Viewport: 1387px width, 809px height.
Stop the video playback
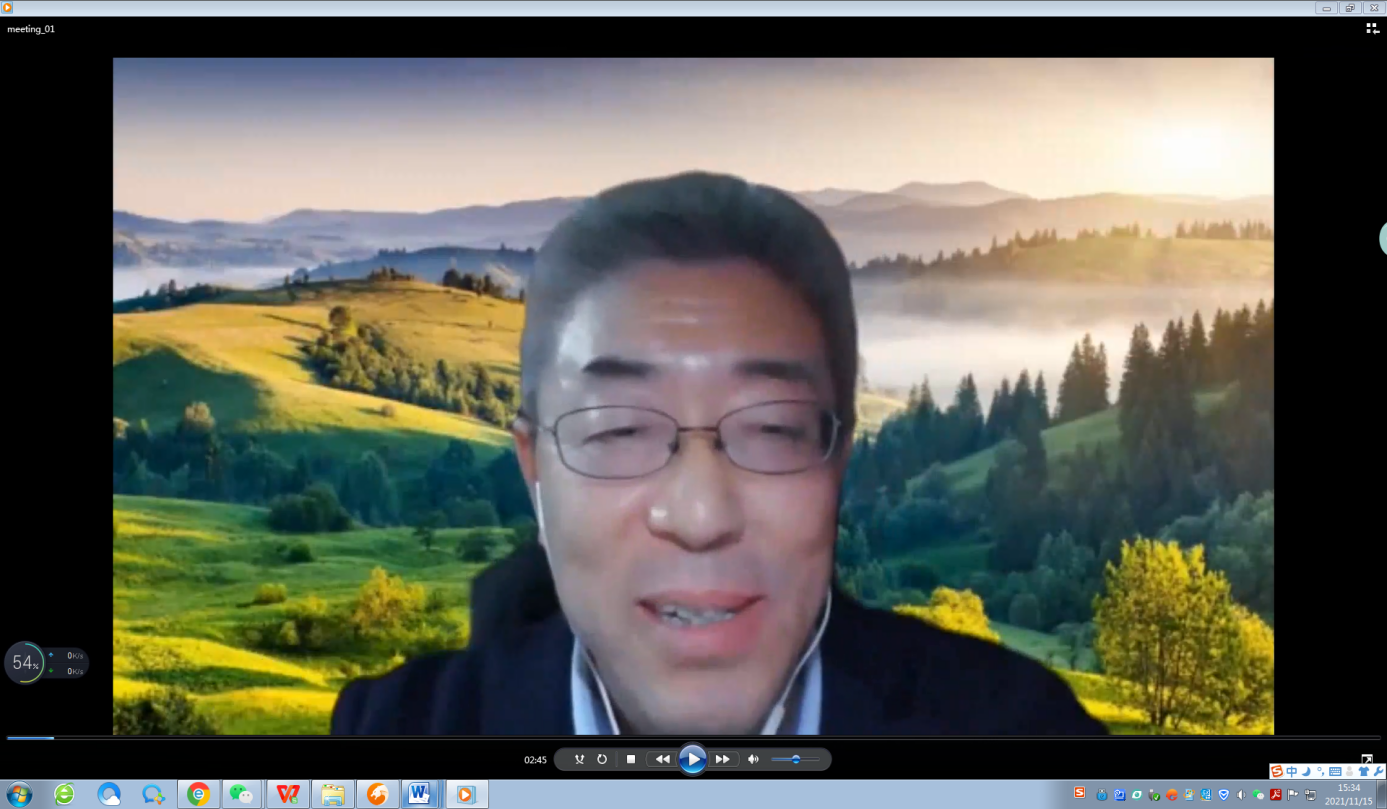click(x=631, y=760)
